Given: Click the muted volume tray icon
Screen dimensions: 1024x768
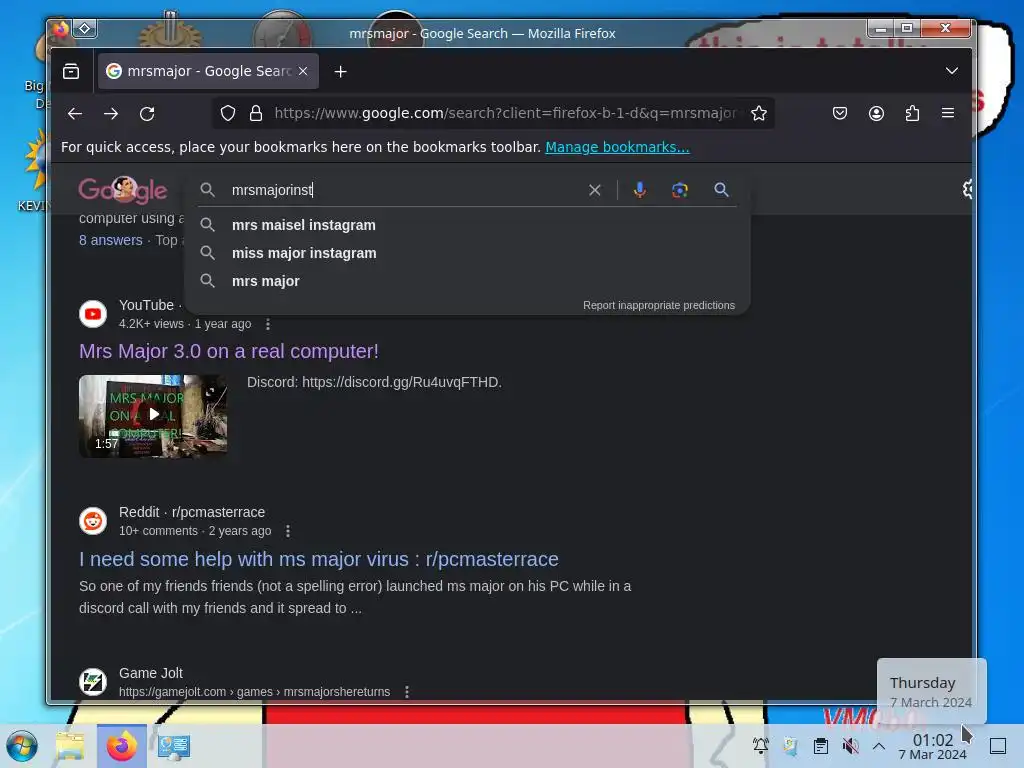Looking at the screenshot, I should (x=850, y=746).
